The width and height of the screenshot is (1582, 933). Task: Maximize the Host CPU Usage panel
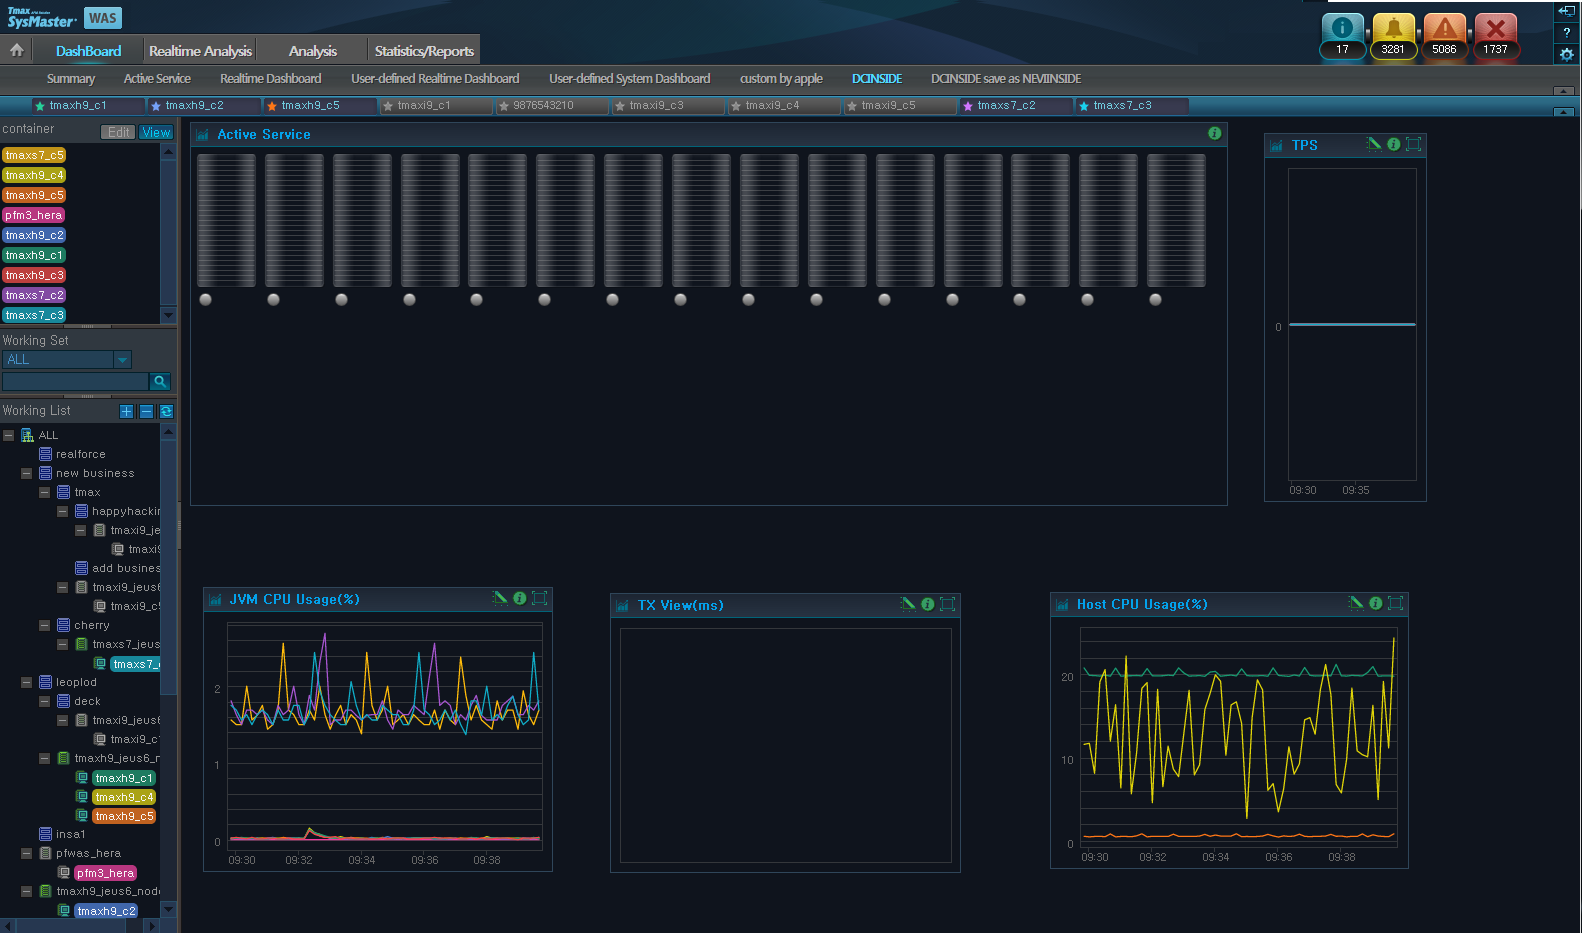coord(1395,603)
